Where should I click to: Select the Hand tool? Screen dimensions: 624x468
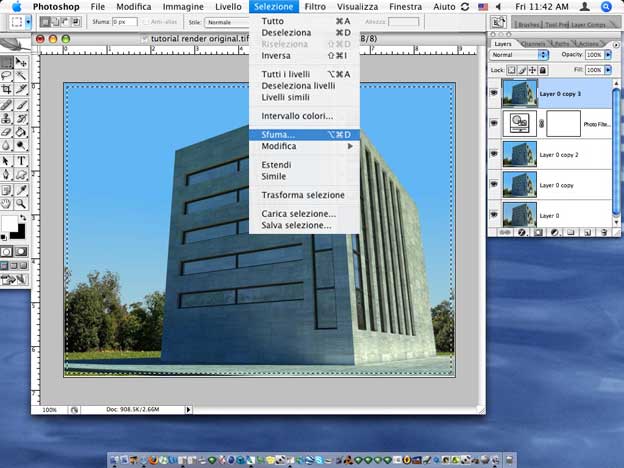[7, 202]
